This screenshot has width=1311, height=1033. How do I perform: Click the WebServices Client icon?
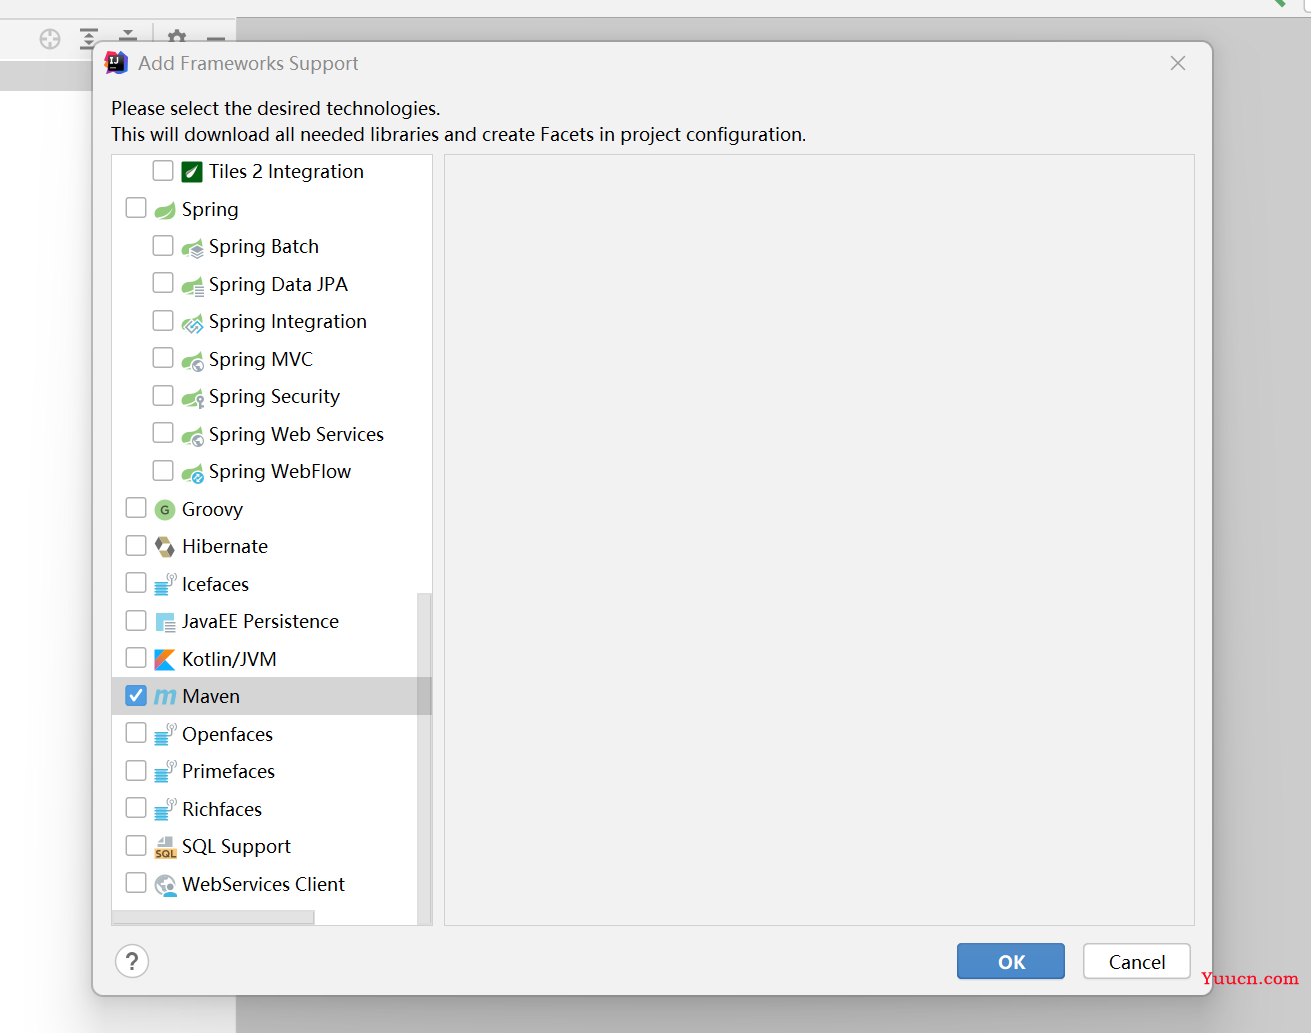pyautogui.click(x=165, y=885)
